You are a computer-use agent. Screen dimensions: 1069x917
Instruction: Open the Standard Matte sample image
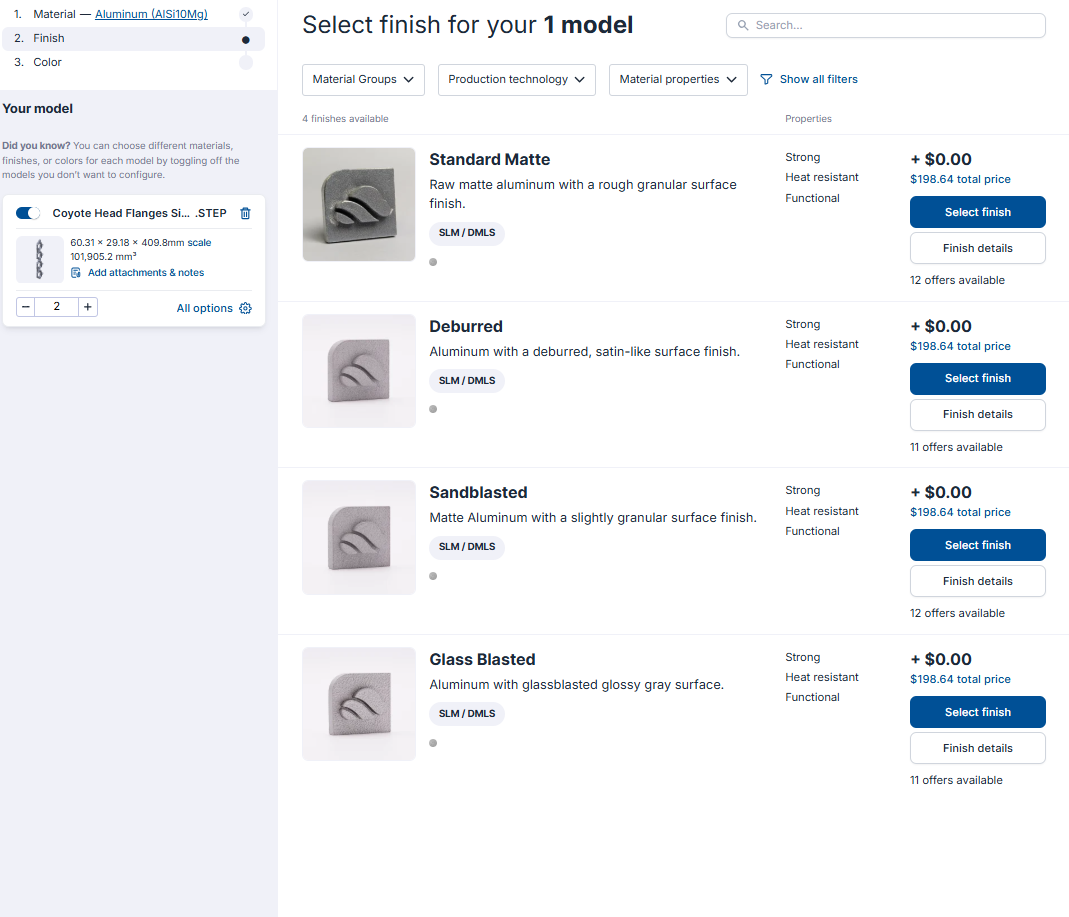tap(359, 205)
